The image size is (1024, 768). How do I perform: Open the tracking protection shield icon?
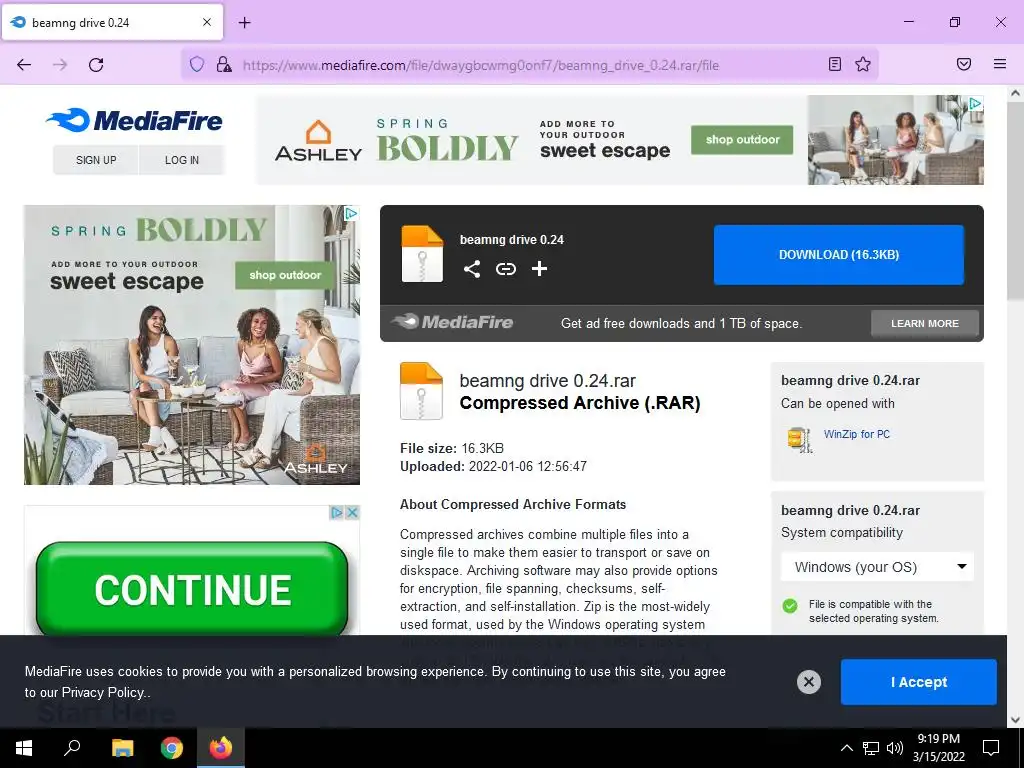pyautogui.click(x=197, y=64)
